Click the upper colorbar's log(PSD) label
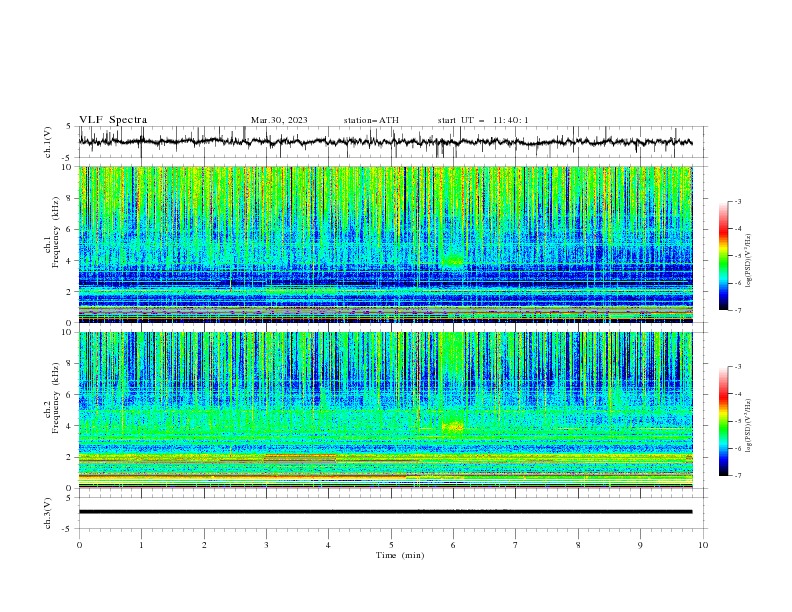The width and height of the screenshot is (792, 612). tap(749, 261)
